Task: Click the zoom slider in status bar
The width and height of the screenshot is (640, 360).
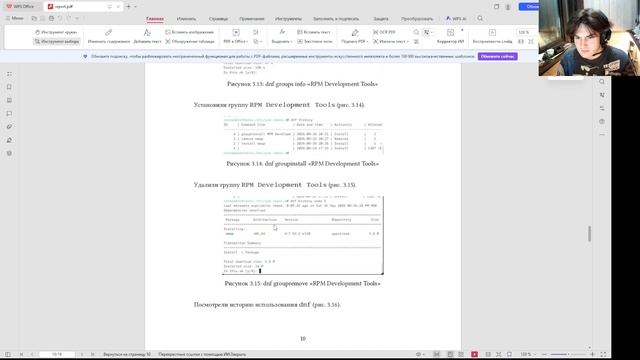Action: click(x=568, y=354)
